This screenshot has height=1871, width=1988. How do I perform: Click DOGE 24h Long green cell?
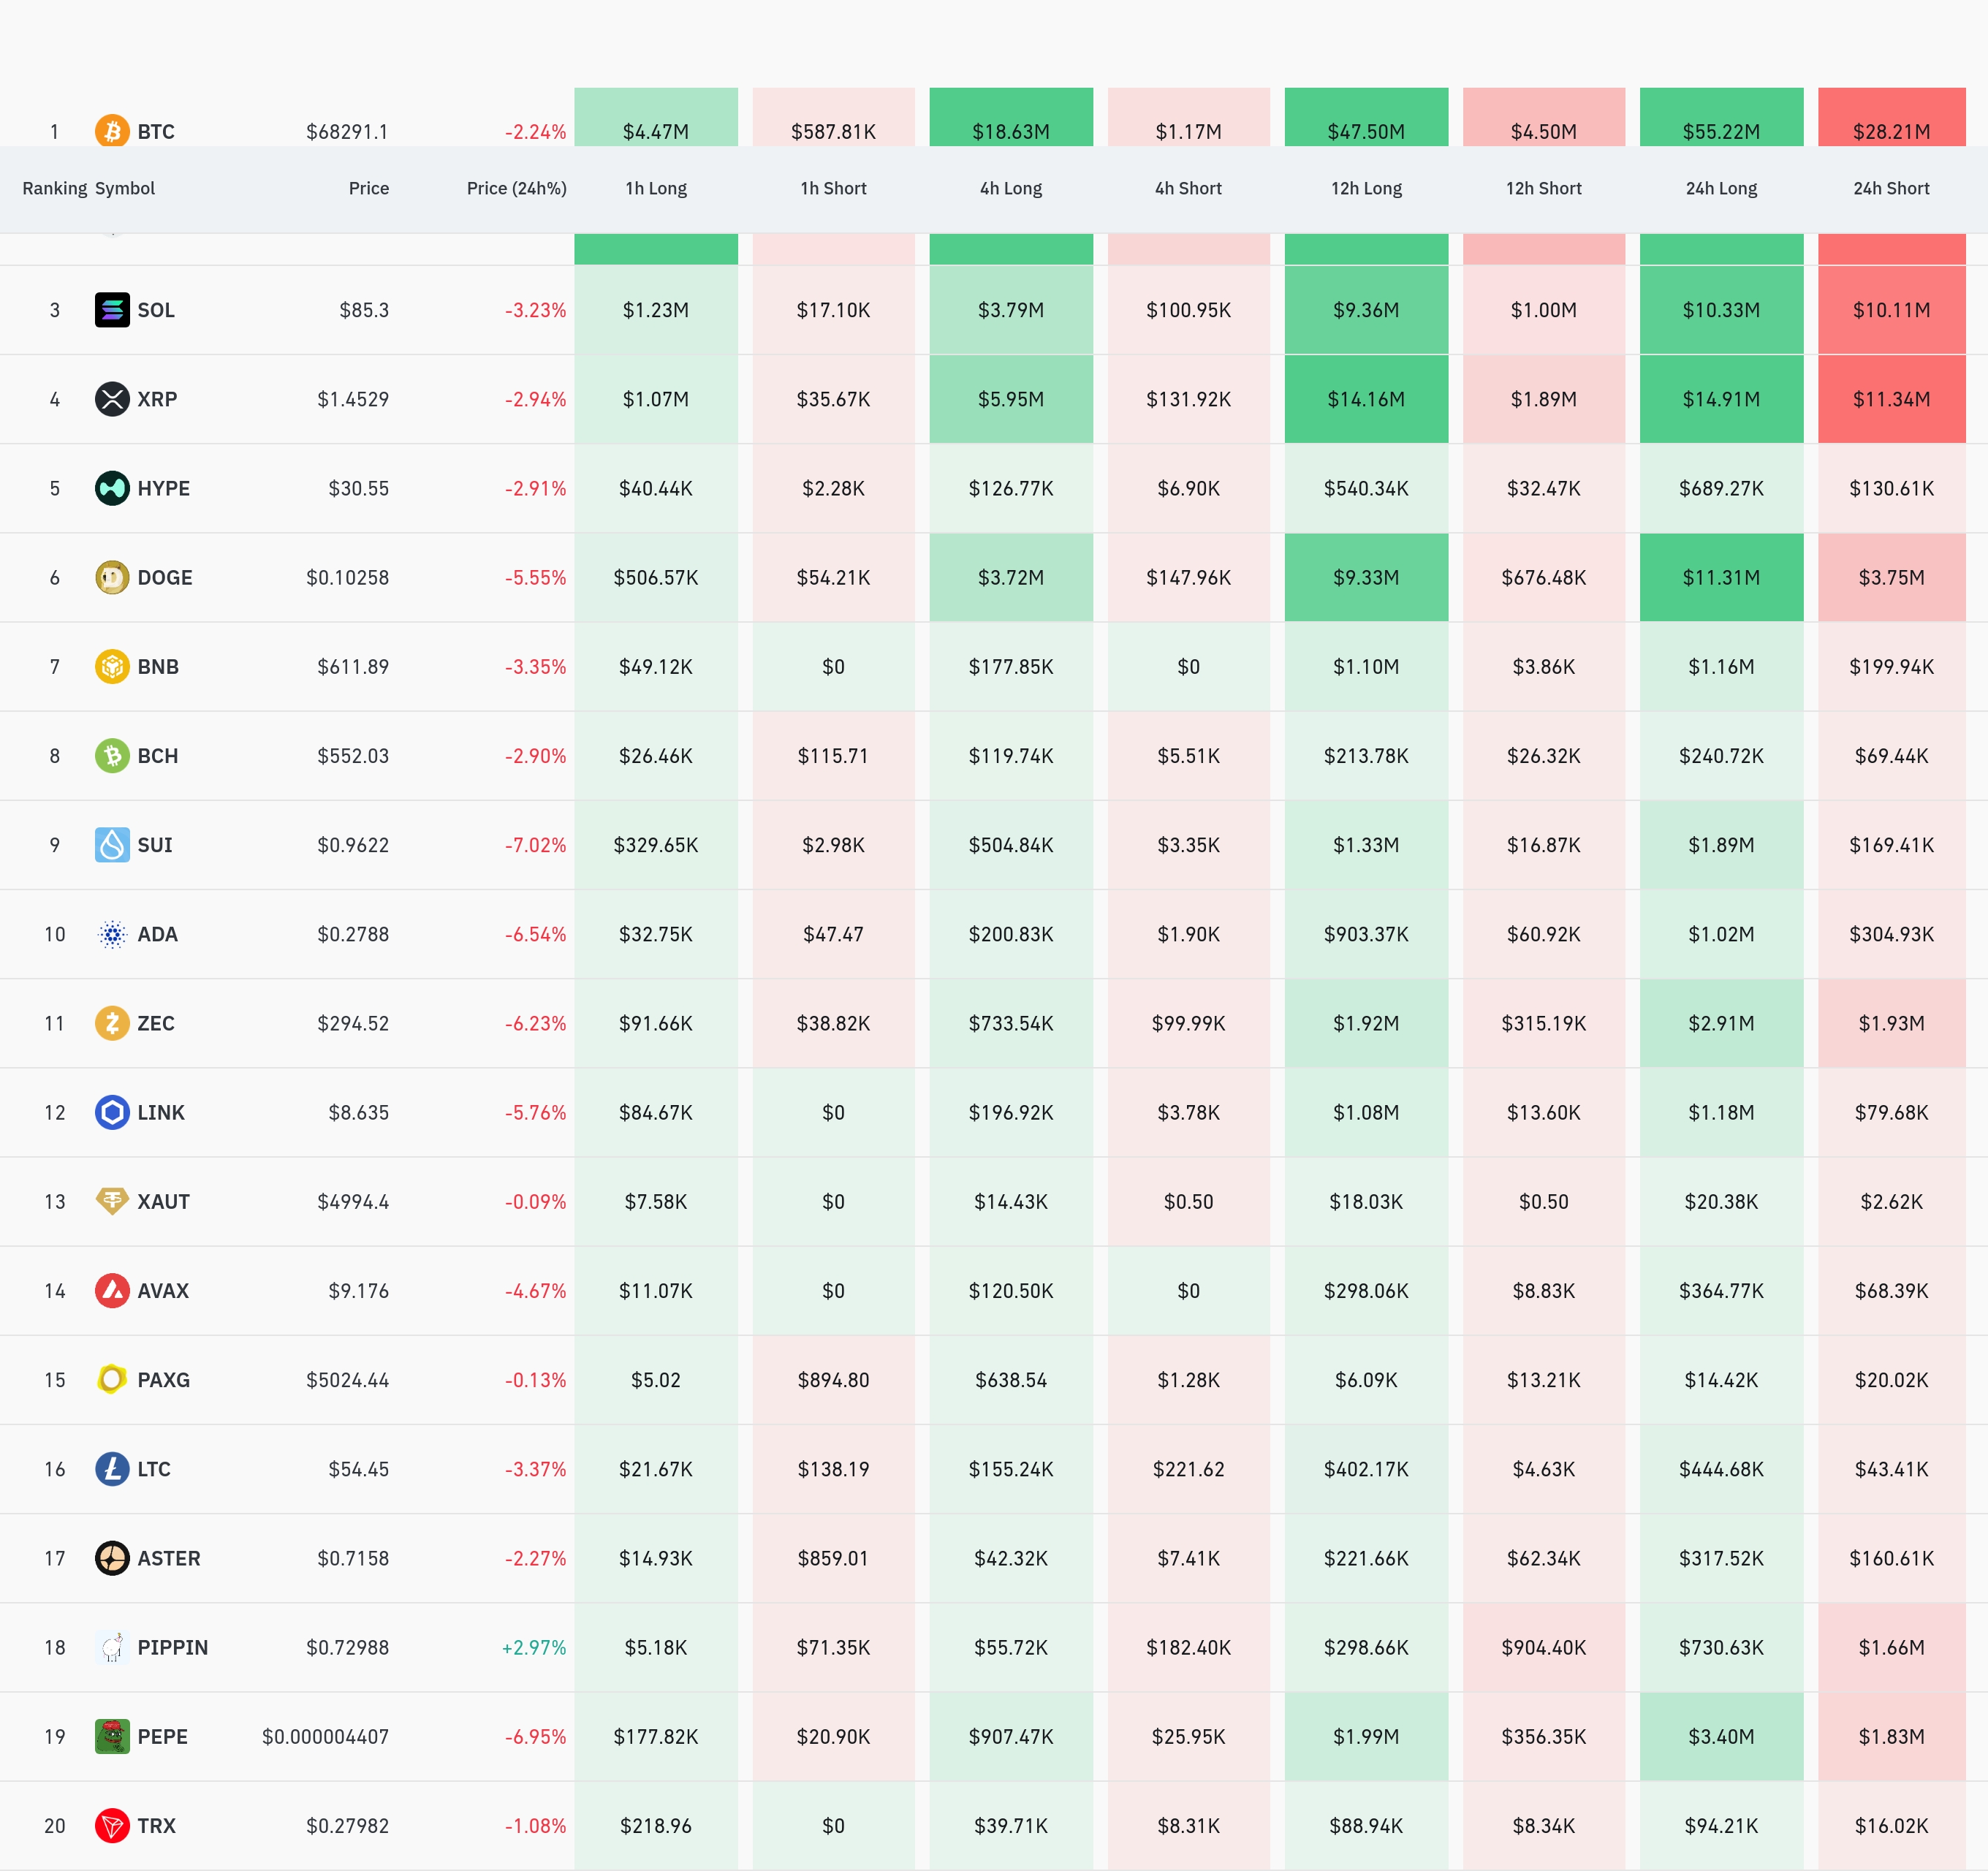click(x=1720, y=577)
